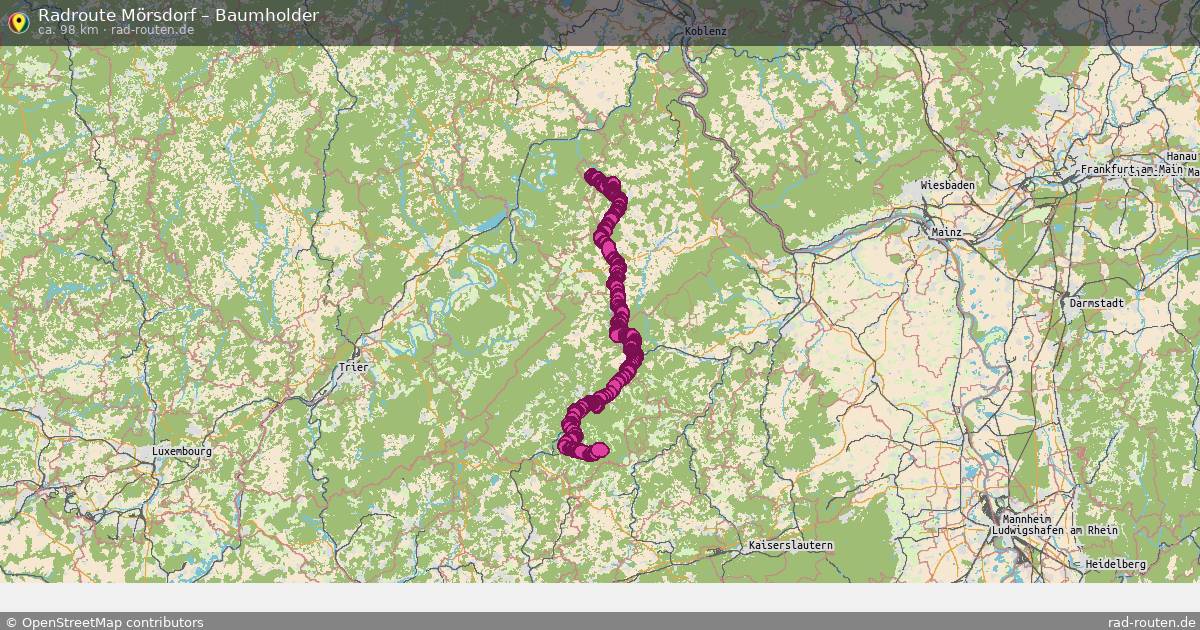The image size is (1200, 630).
Task: Click OpenStreetMap contributors attribution
Action: tap(104, 622)
